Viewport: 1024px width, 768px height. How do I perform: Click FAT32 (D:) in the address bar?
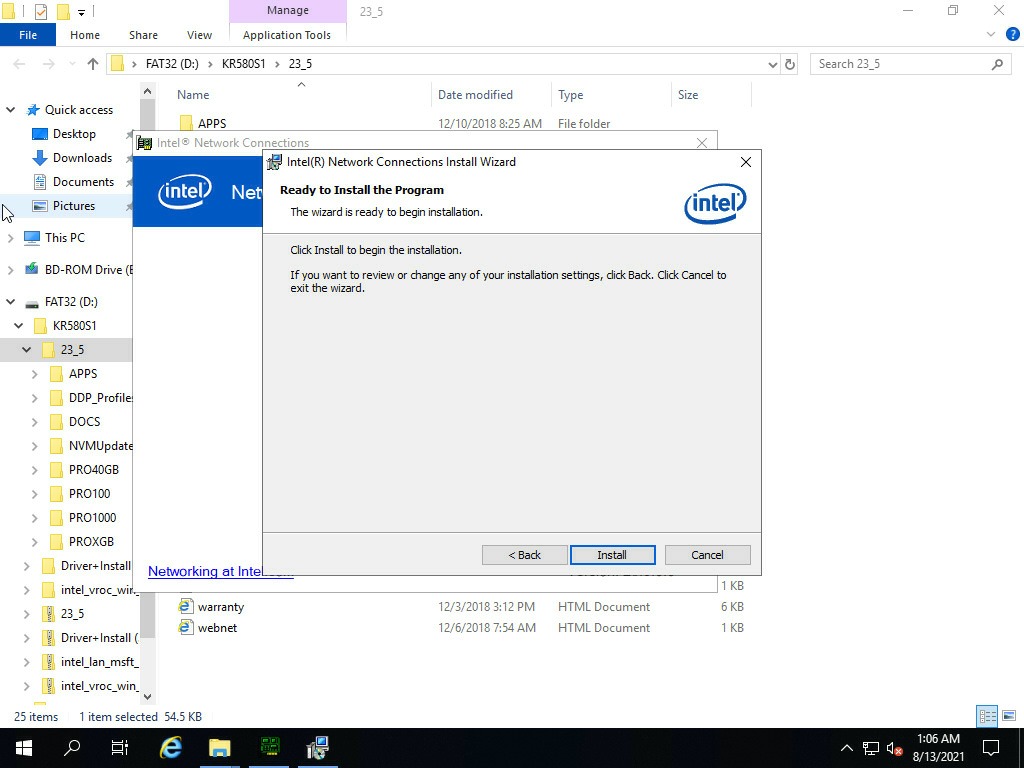tap(172, 64)
